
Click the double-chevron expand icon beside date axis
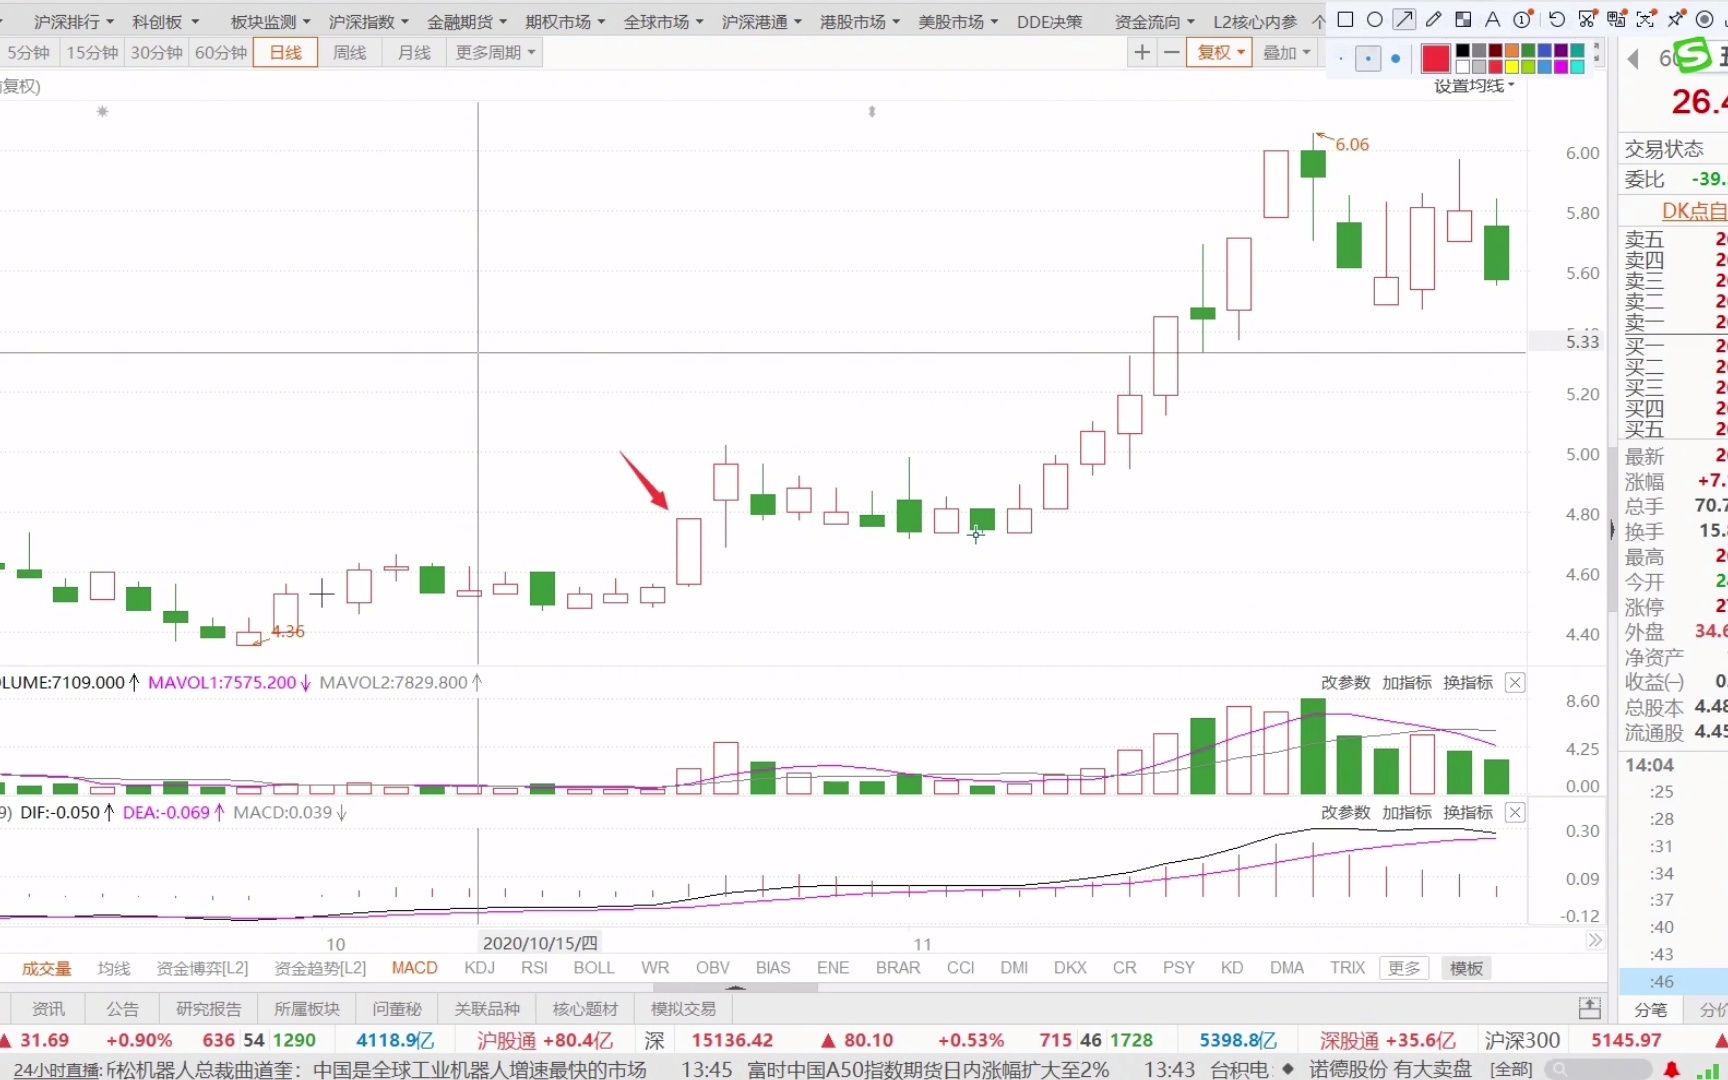(x=1595, y=941)
